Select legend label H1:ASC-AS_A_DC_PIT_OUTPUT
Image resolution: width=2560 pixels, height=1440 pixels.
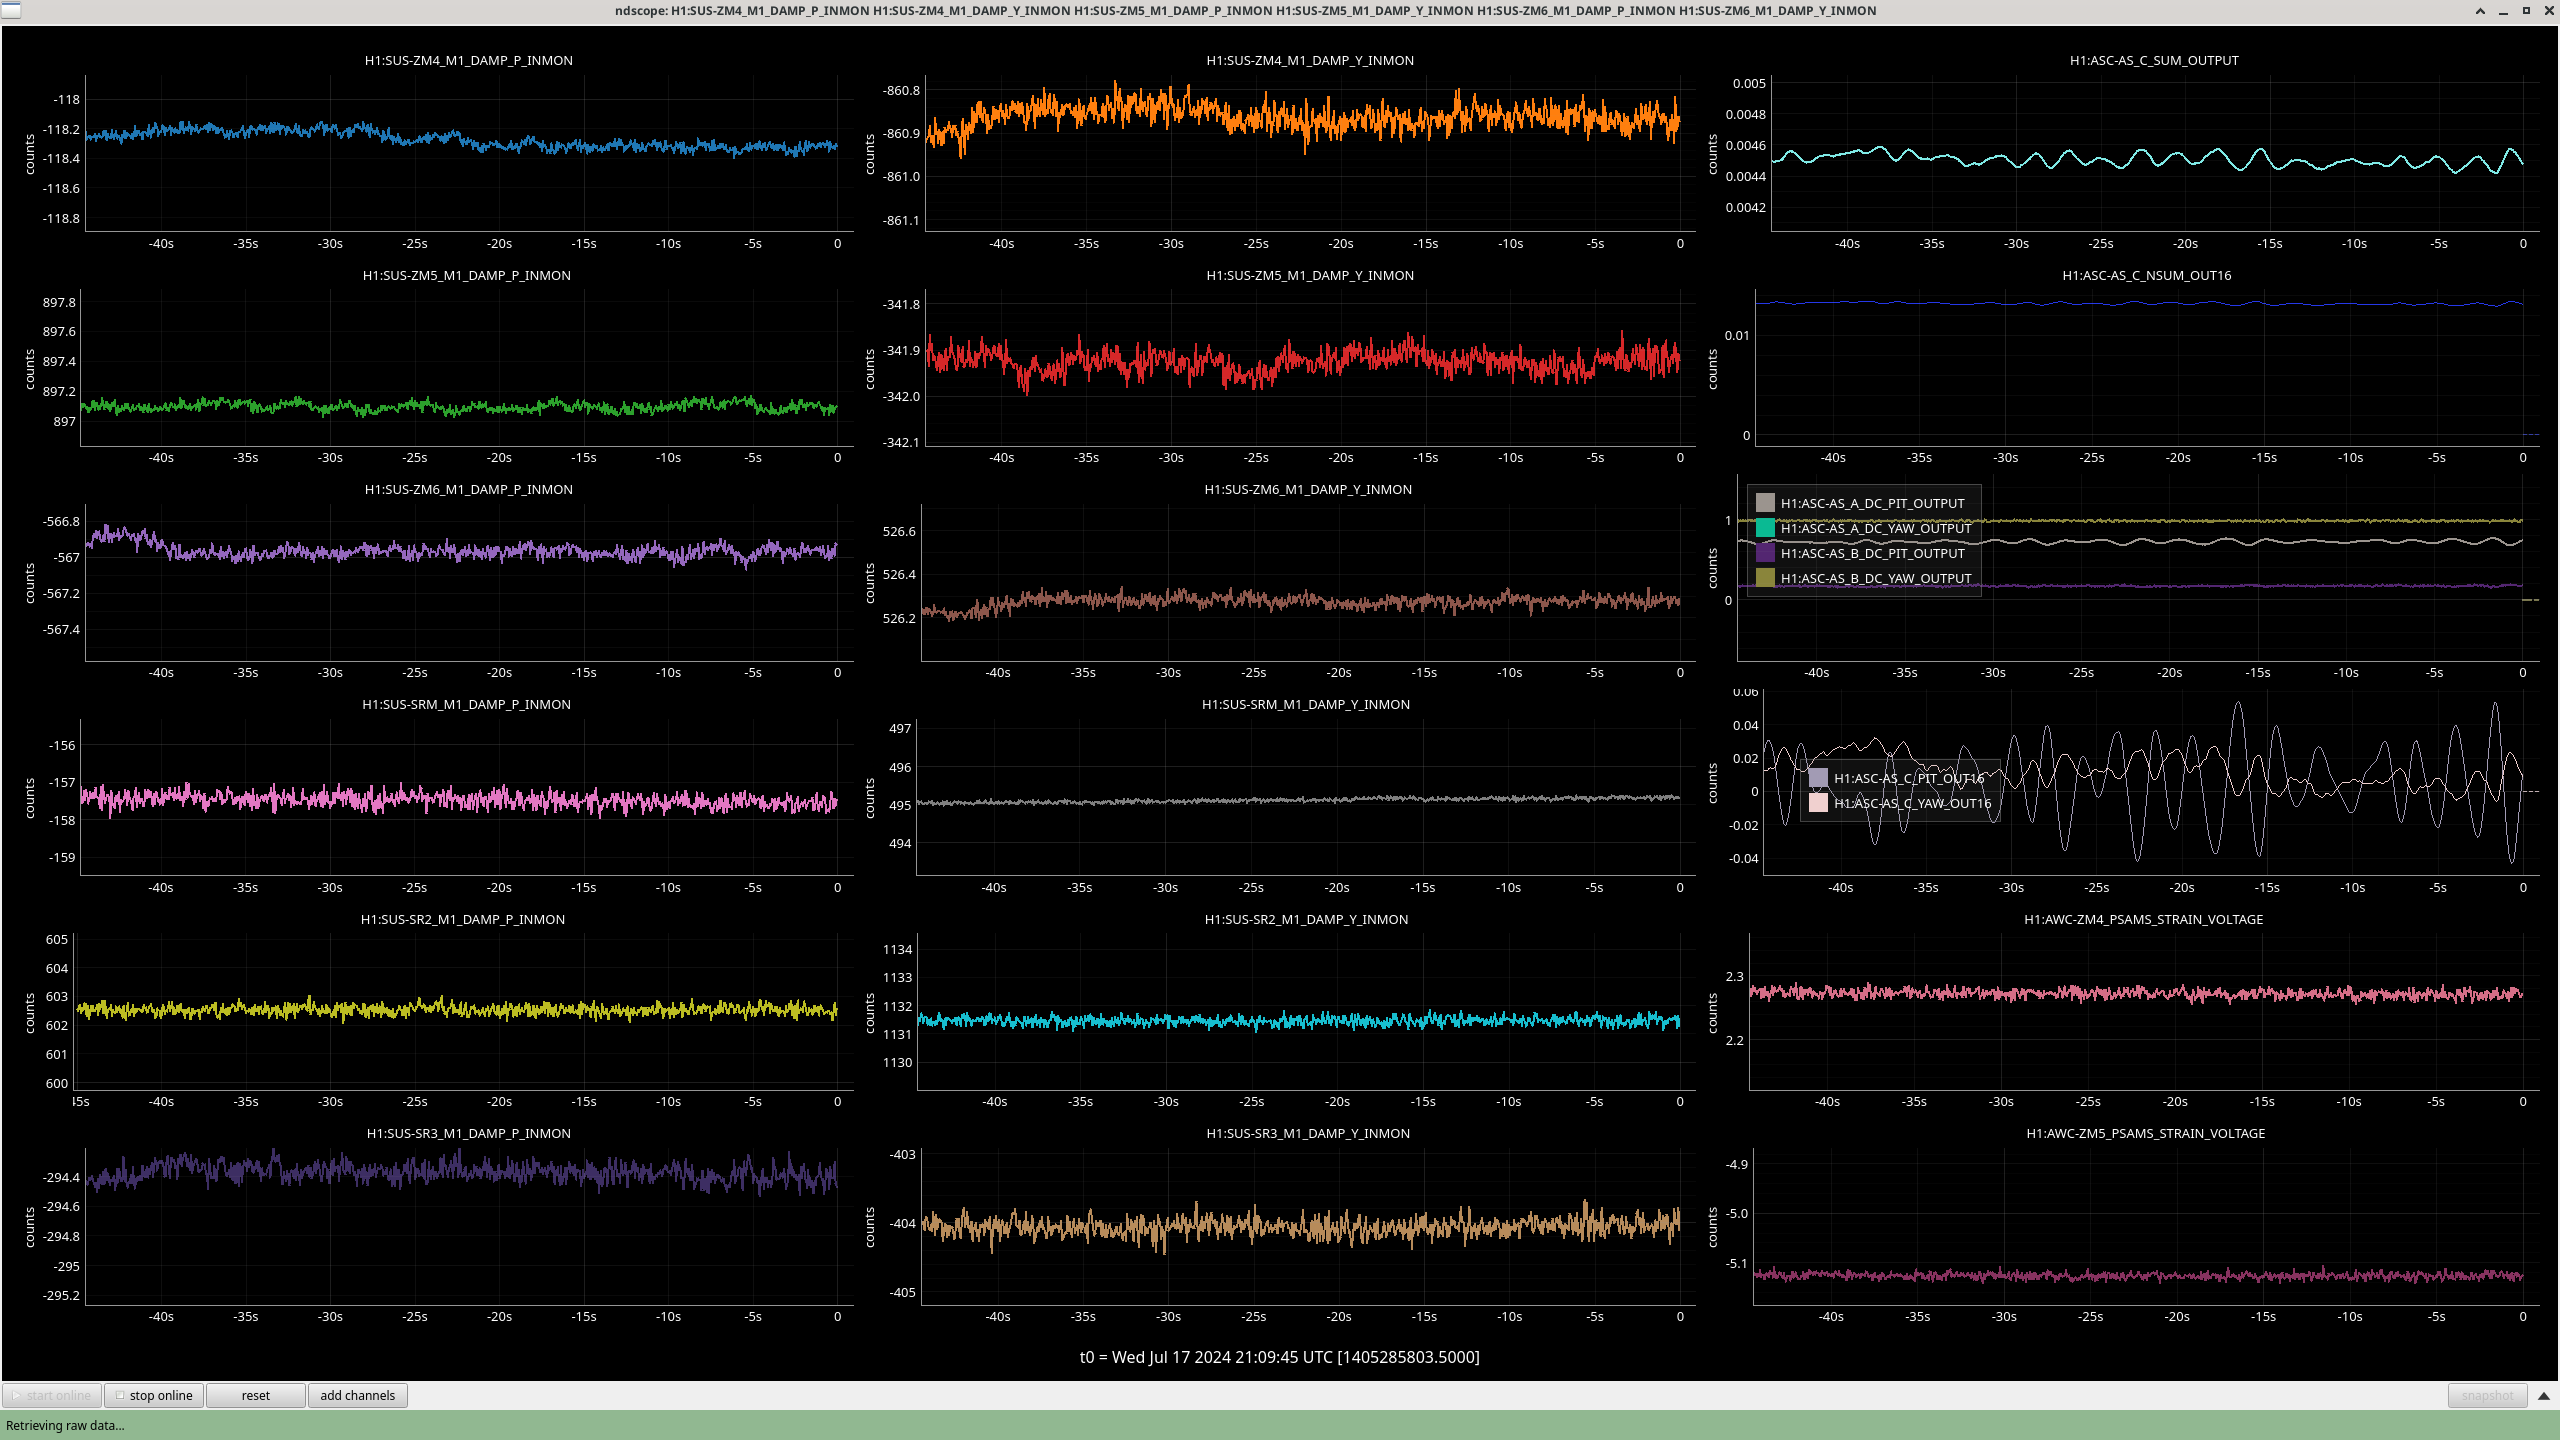pos(1872,503)
